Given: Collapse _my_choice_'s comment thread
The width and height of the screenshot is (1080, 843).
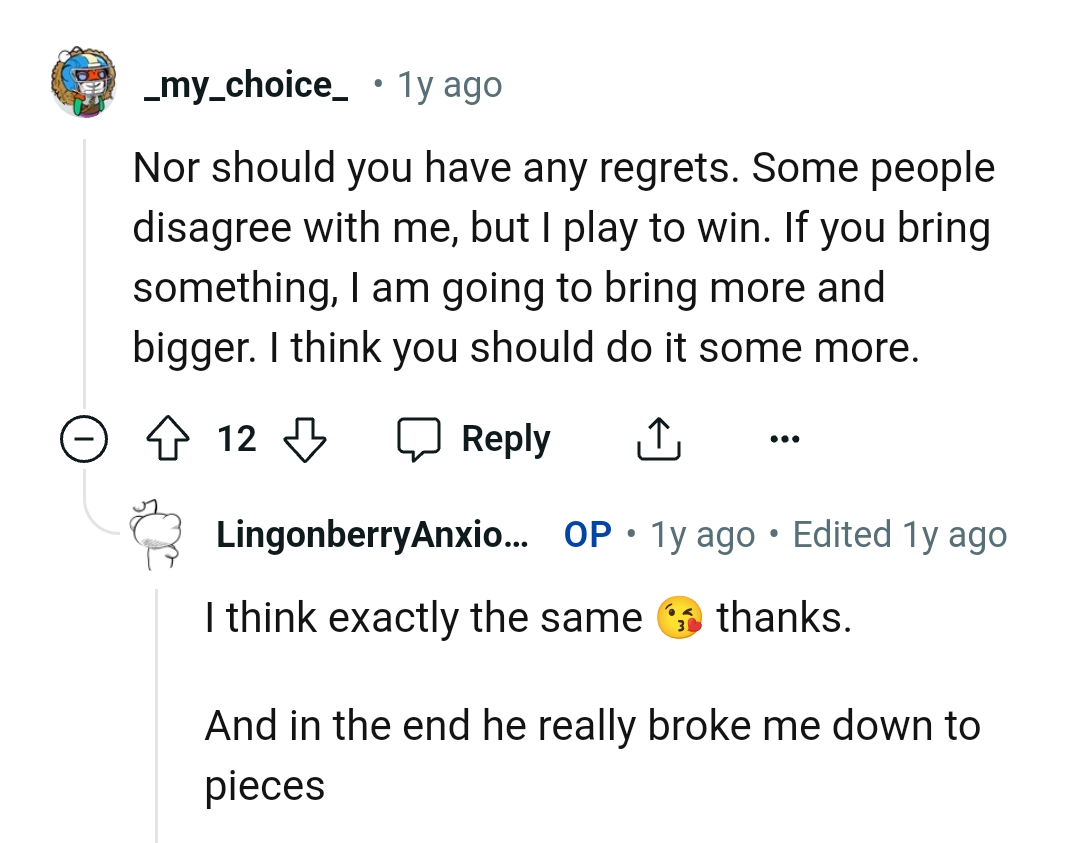Looking at the screenshot, I should [x=85, y=437].
